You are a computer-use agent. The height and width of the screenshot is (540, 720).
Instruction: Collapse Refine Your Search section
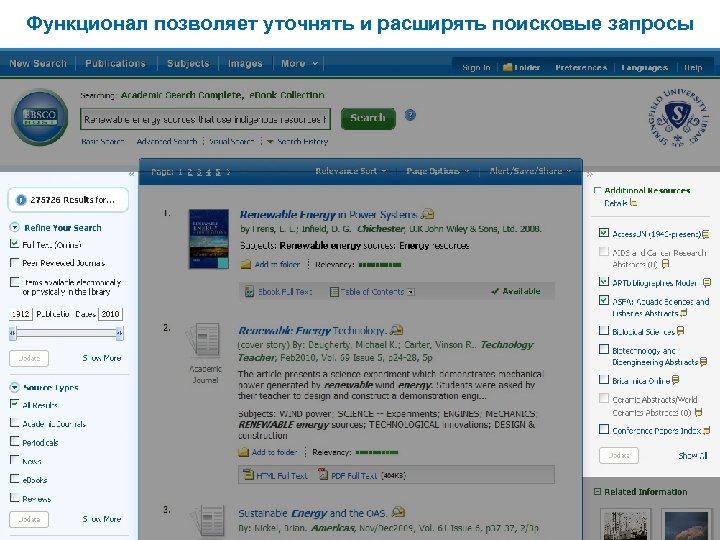15,227
